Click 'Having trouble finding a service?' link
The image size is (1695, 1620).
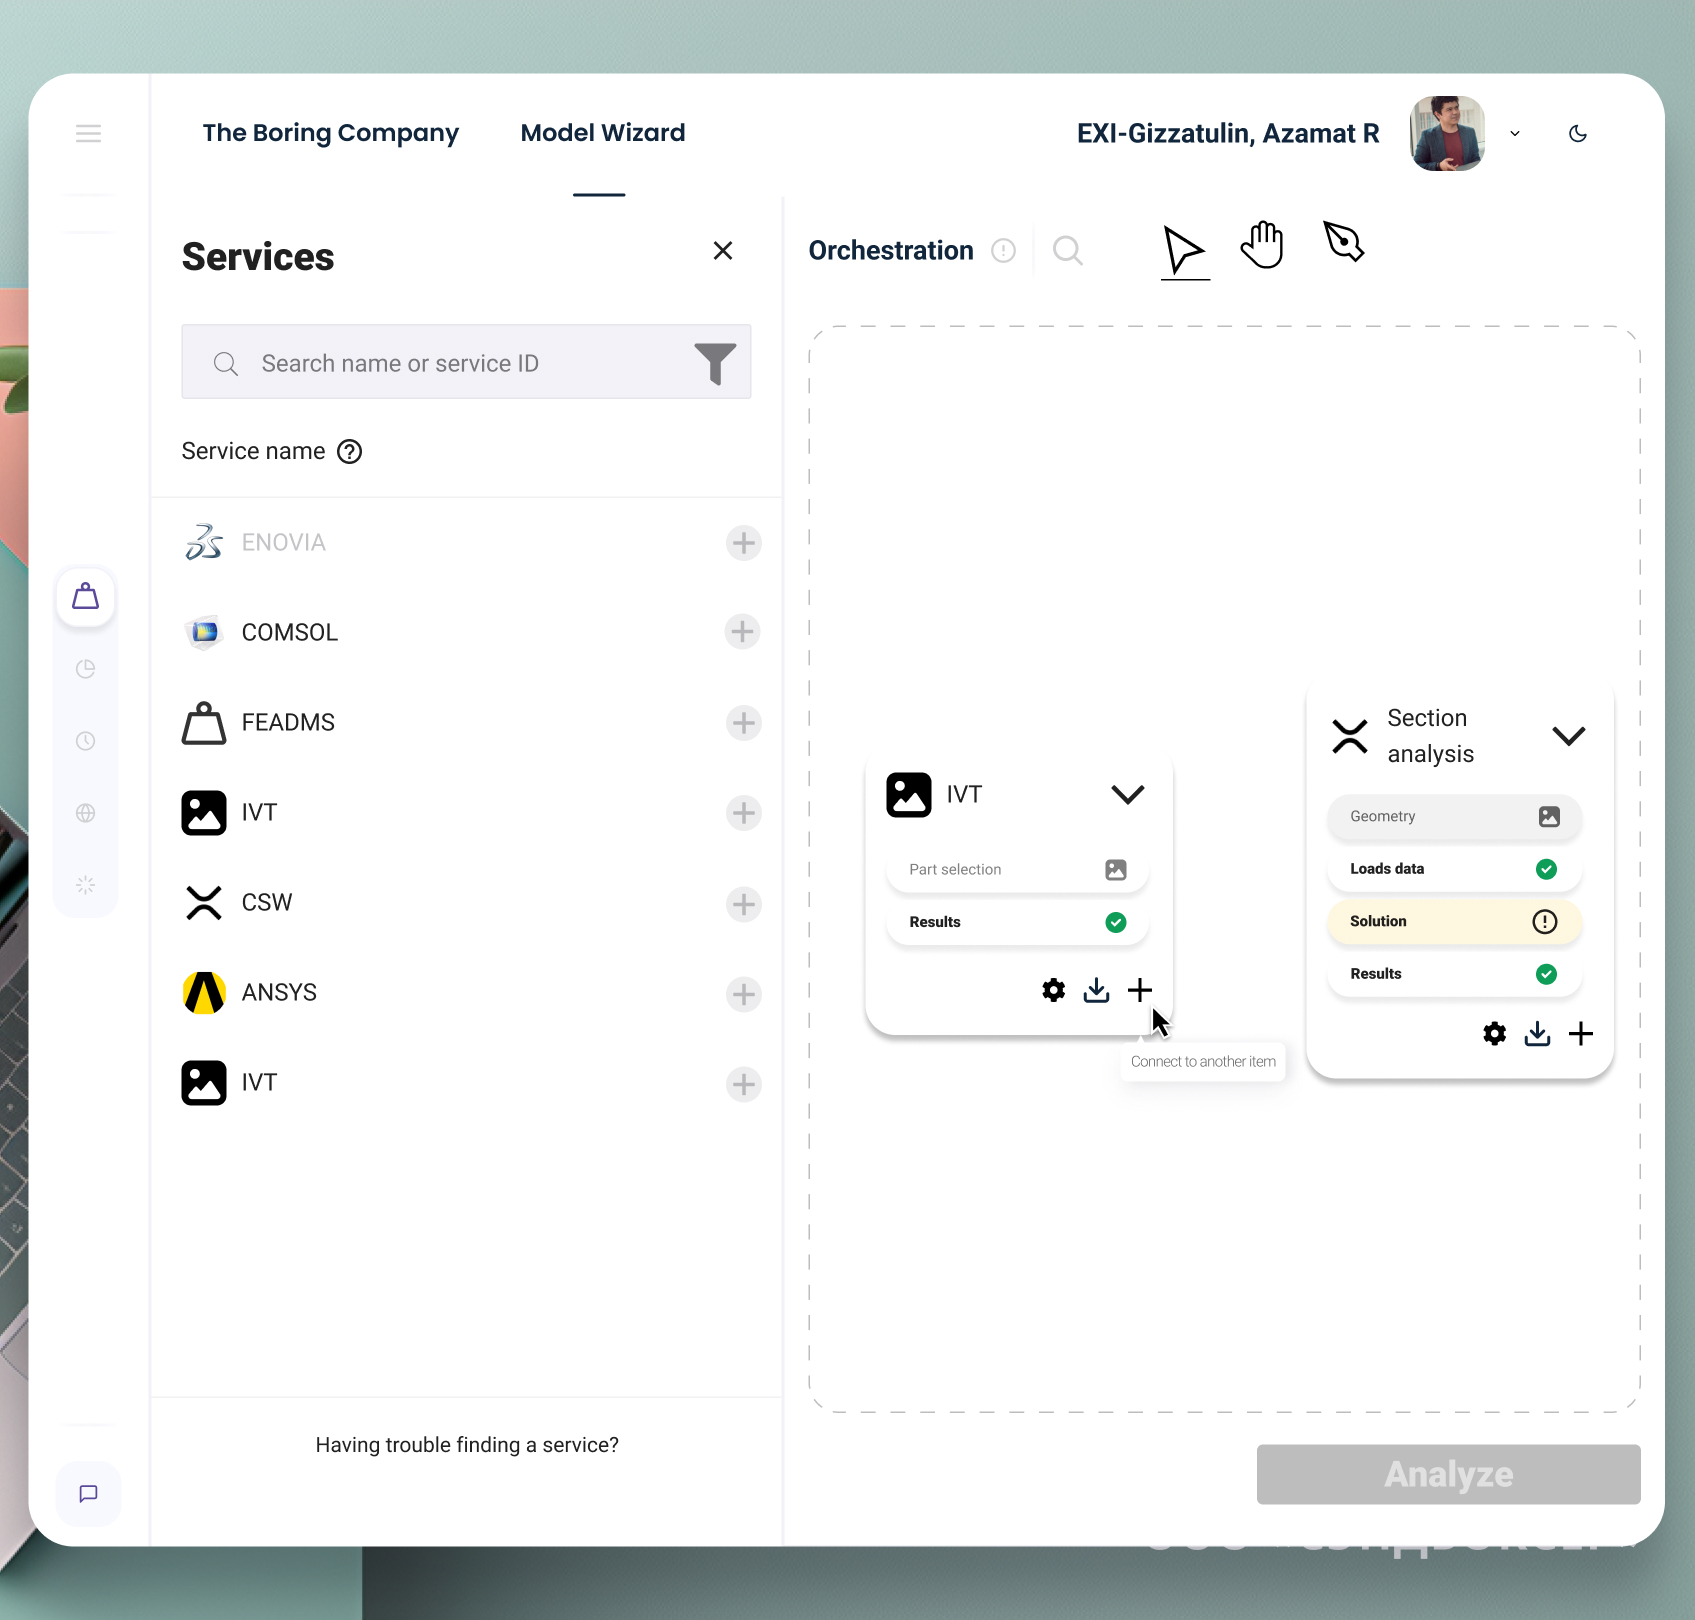[x=467, y=1445]
